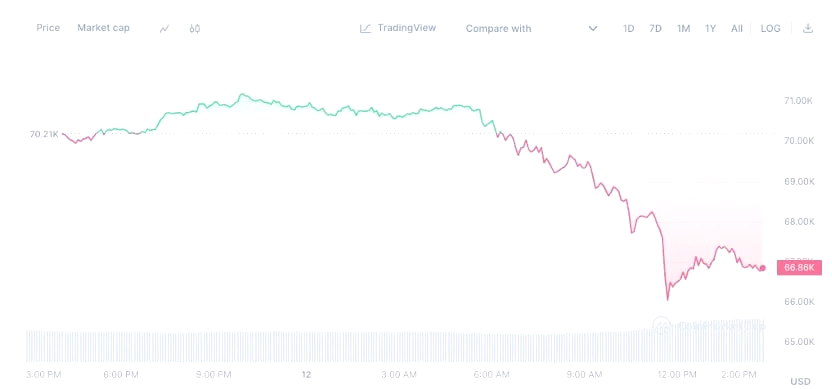Download chart data with download icon

pyautogui.click(x=808, y=28)
